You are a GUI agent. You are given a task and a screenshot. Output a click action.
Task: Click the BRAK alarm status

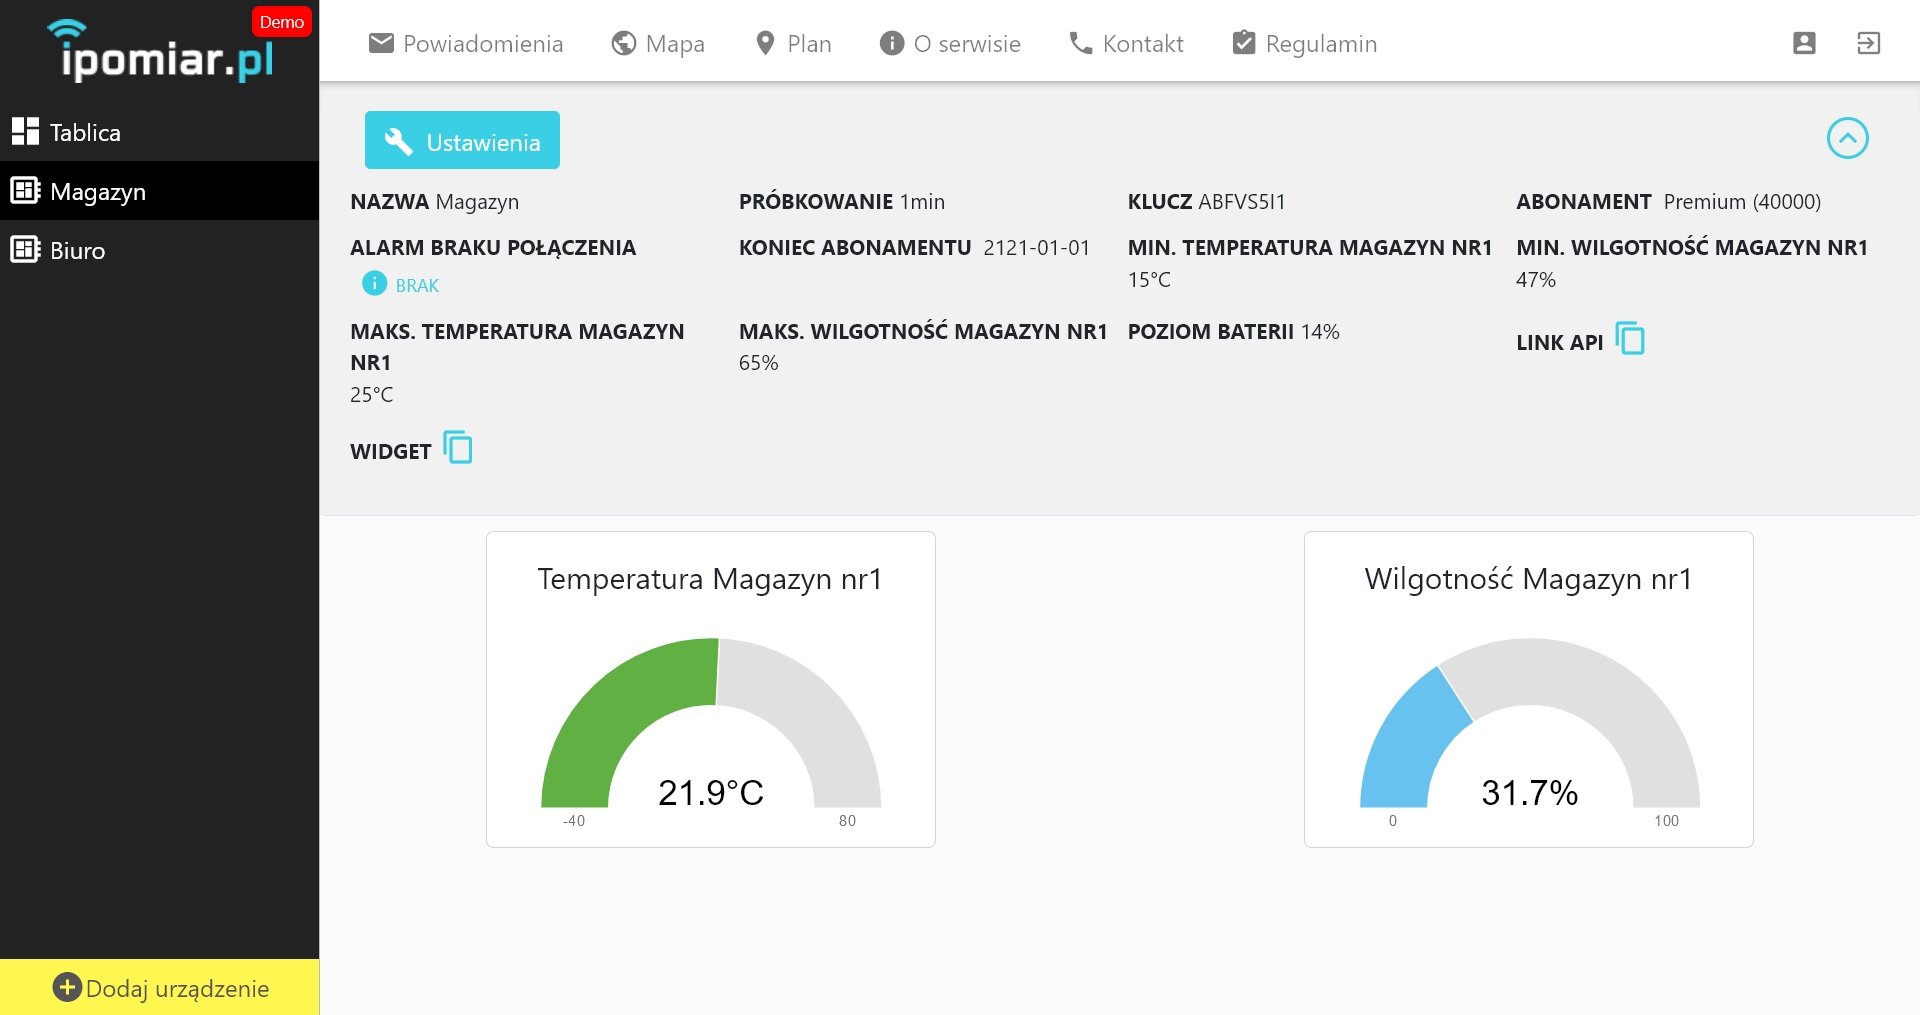click(x=417, y=286)
